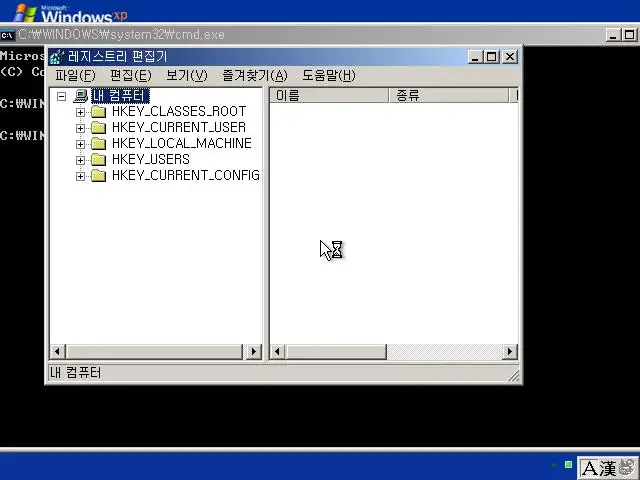640x480 pixels.
Task: Click the 漢 Hanja conversion tray icon
Action: click(x=608, y=469)
